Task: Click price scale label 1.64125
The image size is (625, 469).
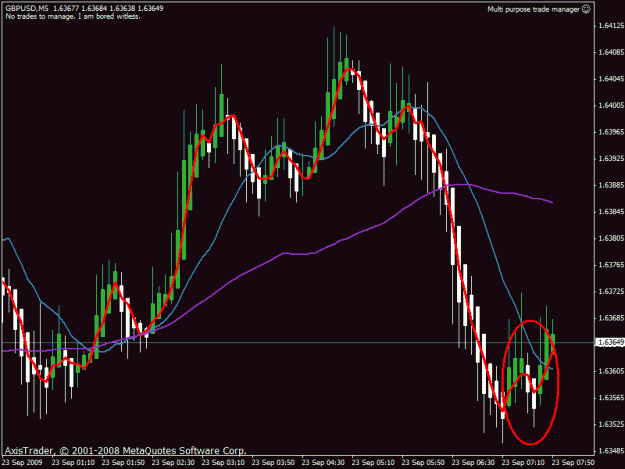Action: tap(611, 26)
